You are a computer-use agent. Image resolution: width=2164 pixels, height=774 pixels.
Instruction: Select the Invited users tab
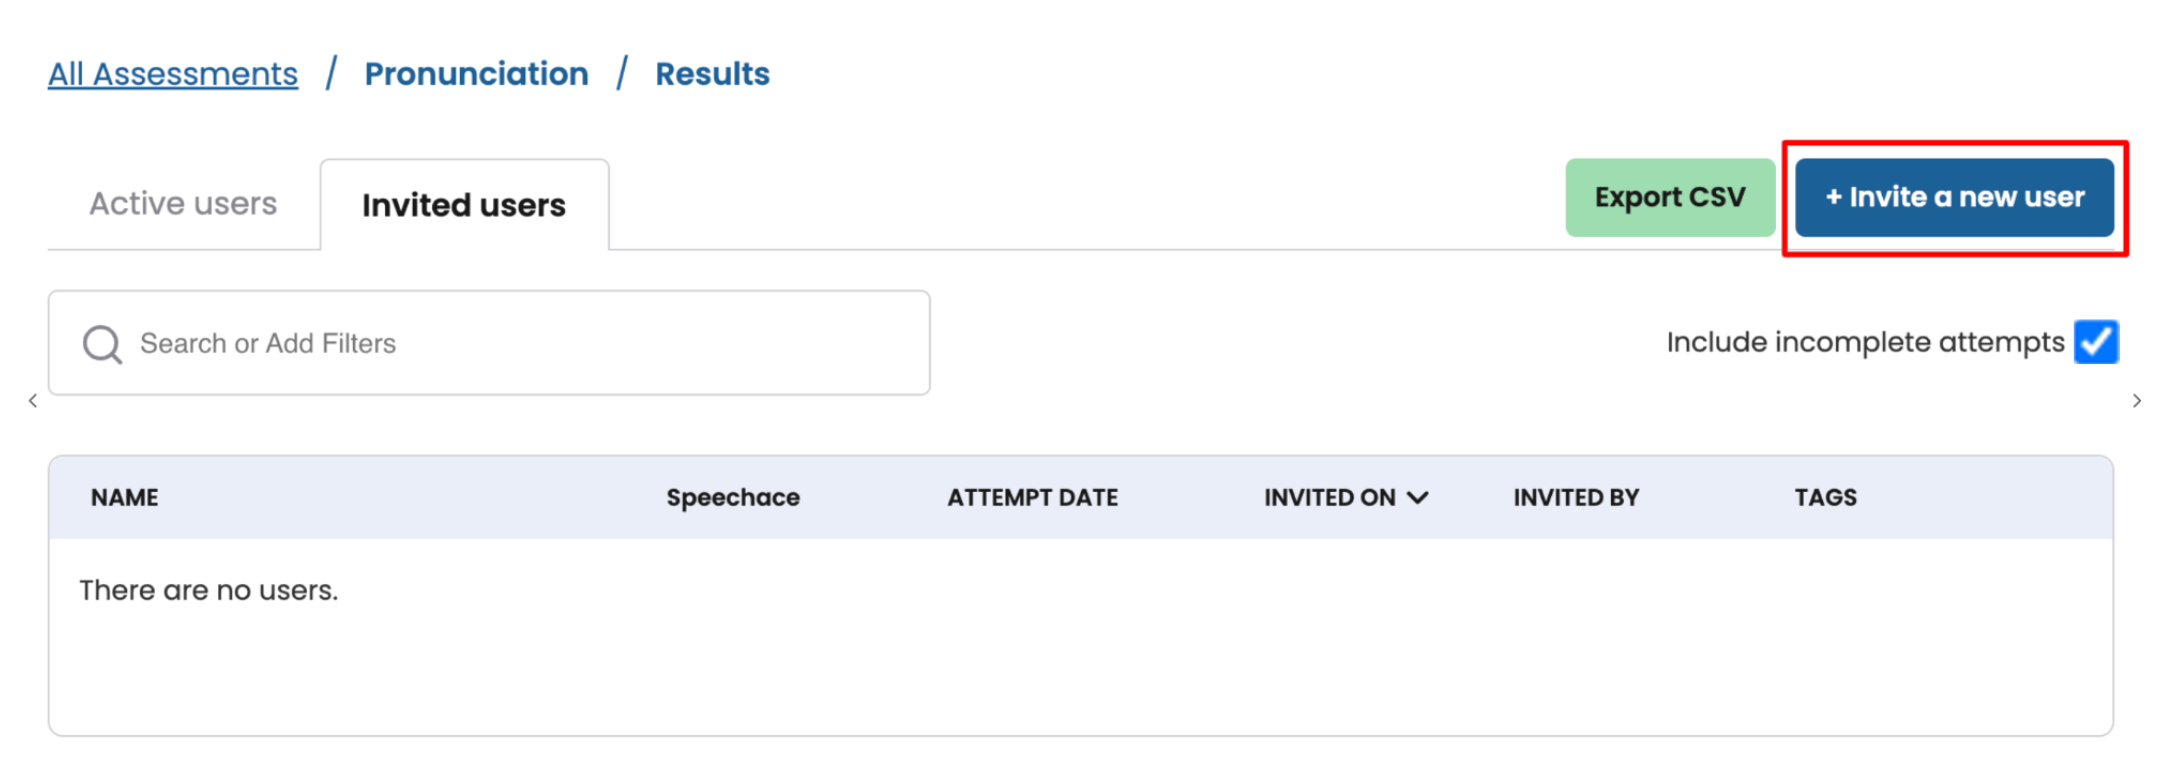[x=464, y=205]
